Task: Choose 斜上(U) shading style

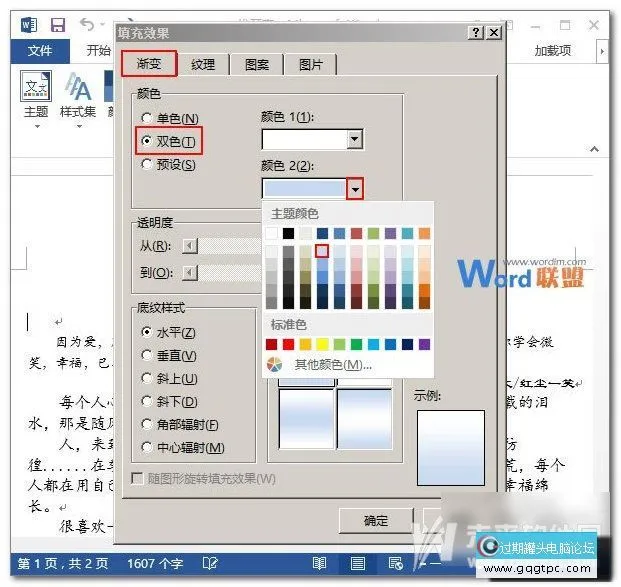Action: point(169,378)
